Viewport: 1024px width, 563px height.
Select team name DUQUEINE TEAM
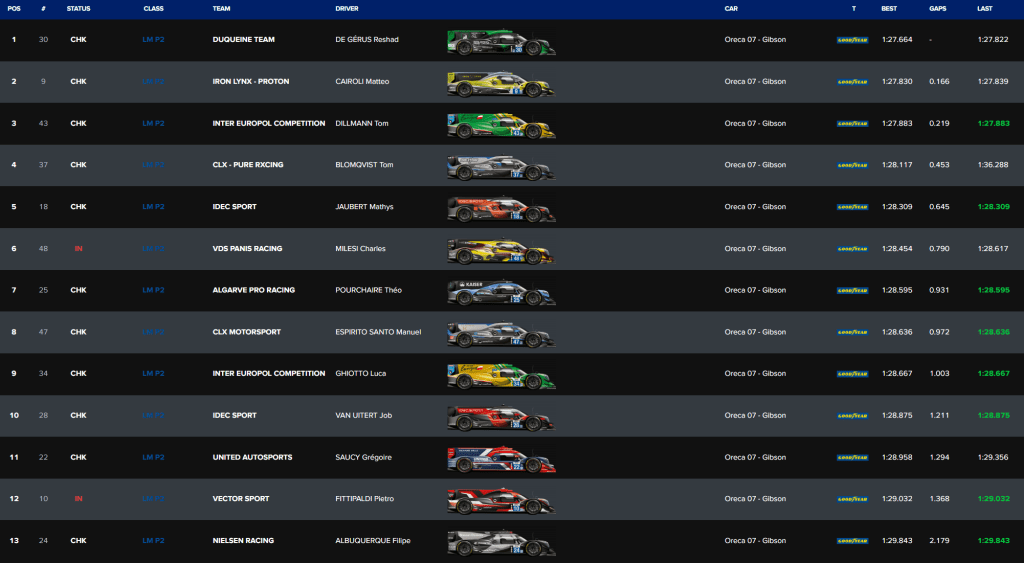coord(244,40)
